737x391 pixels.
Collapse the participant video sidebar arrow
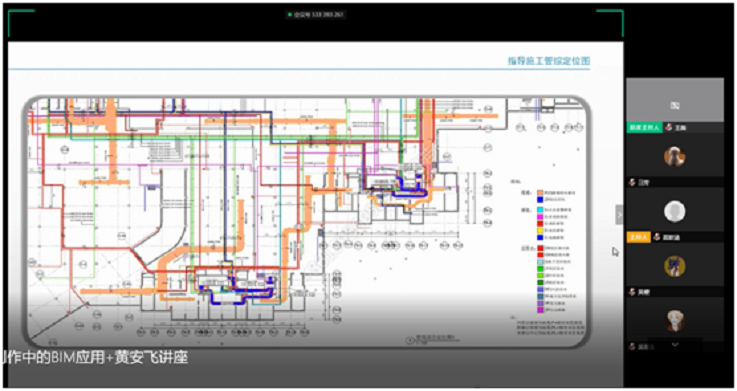(619, 215)
